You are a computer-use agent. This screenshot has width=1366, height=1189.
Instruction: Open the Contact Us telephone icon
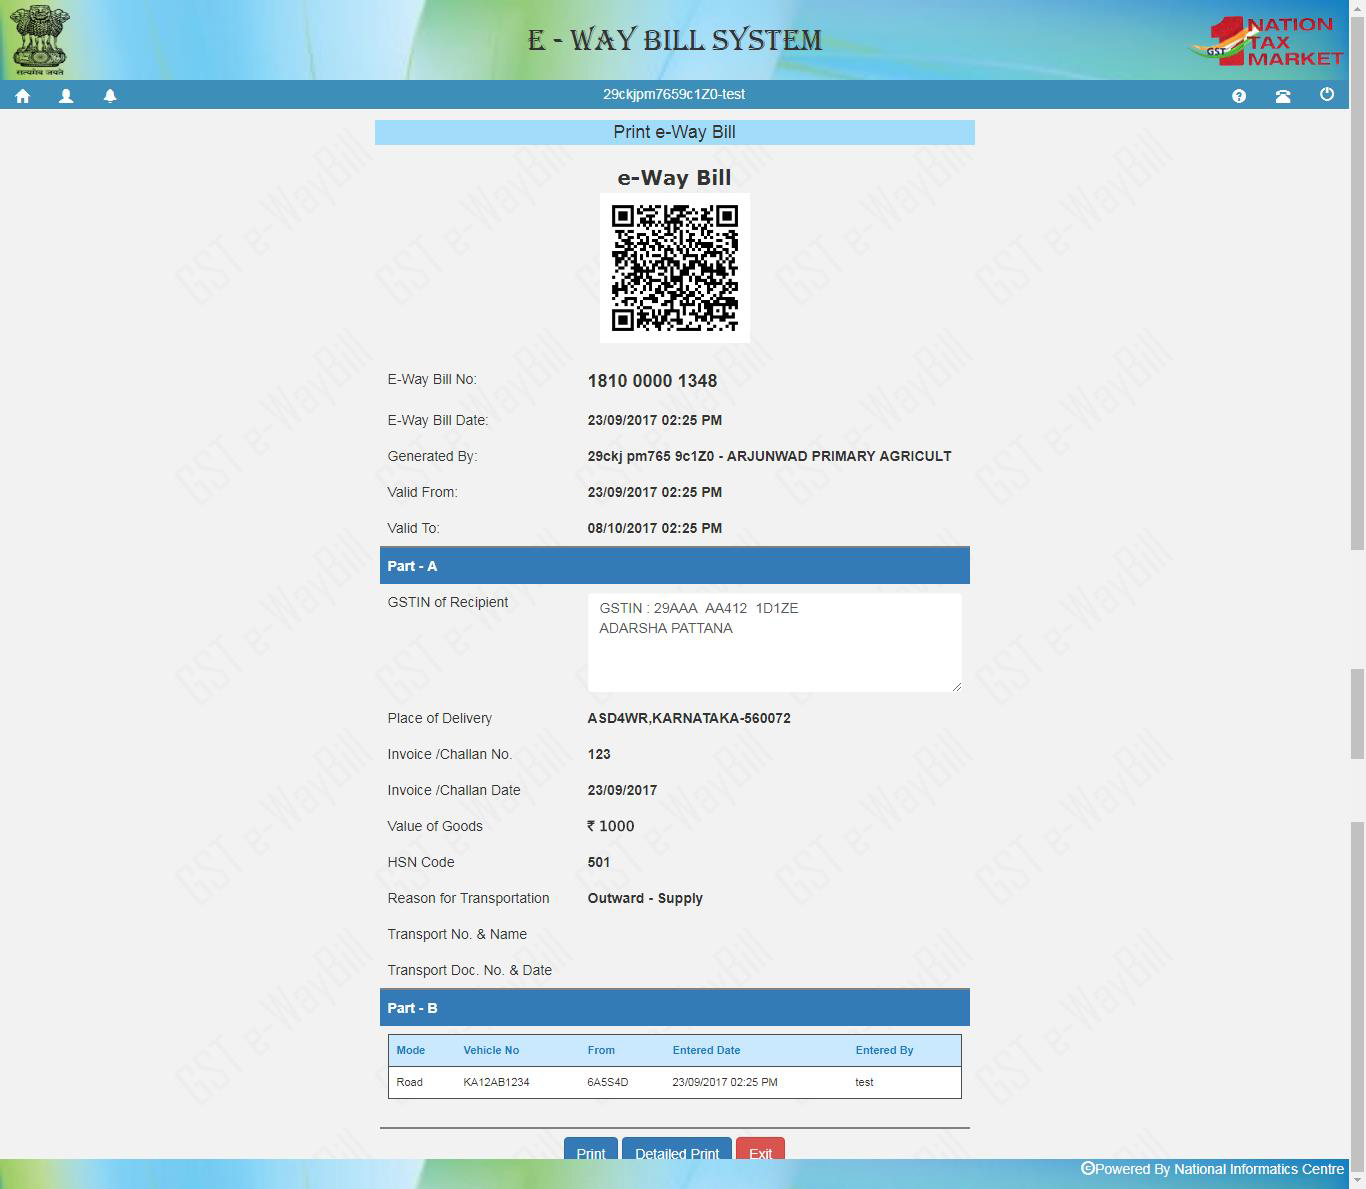(1283, 94)
